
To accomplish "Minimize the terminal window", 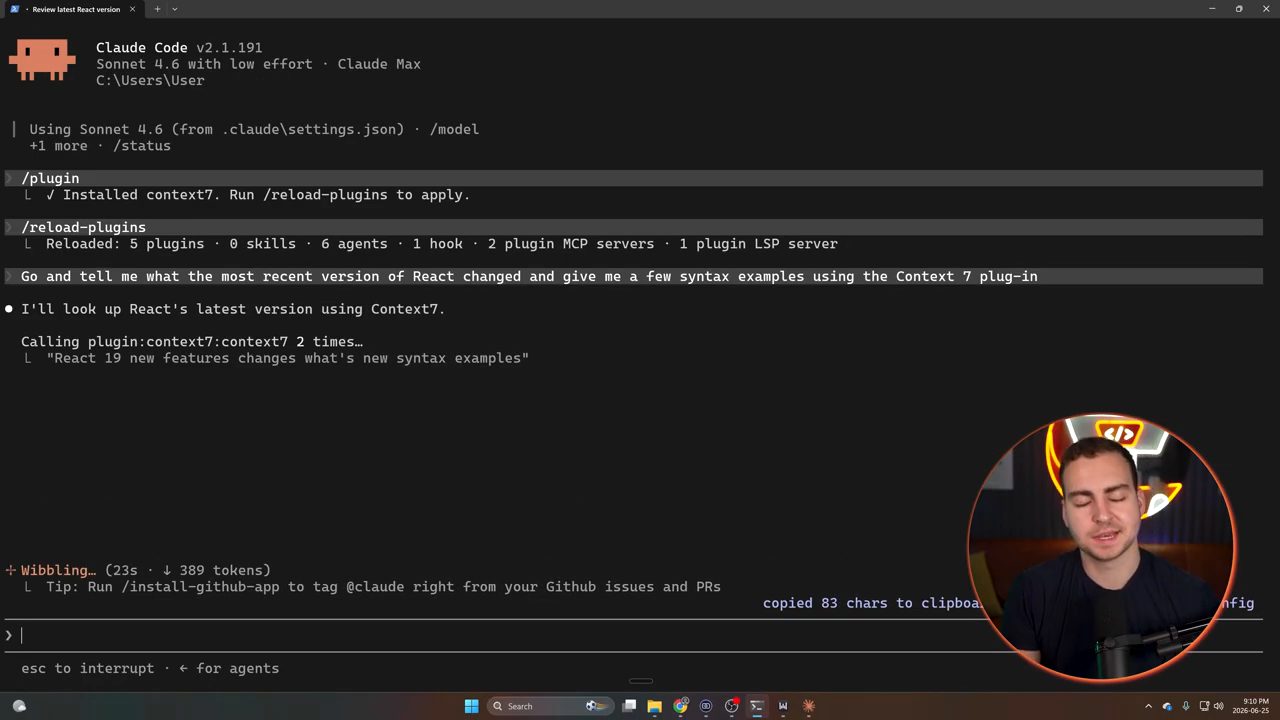I will click(1212, 9).
